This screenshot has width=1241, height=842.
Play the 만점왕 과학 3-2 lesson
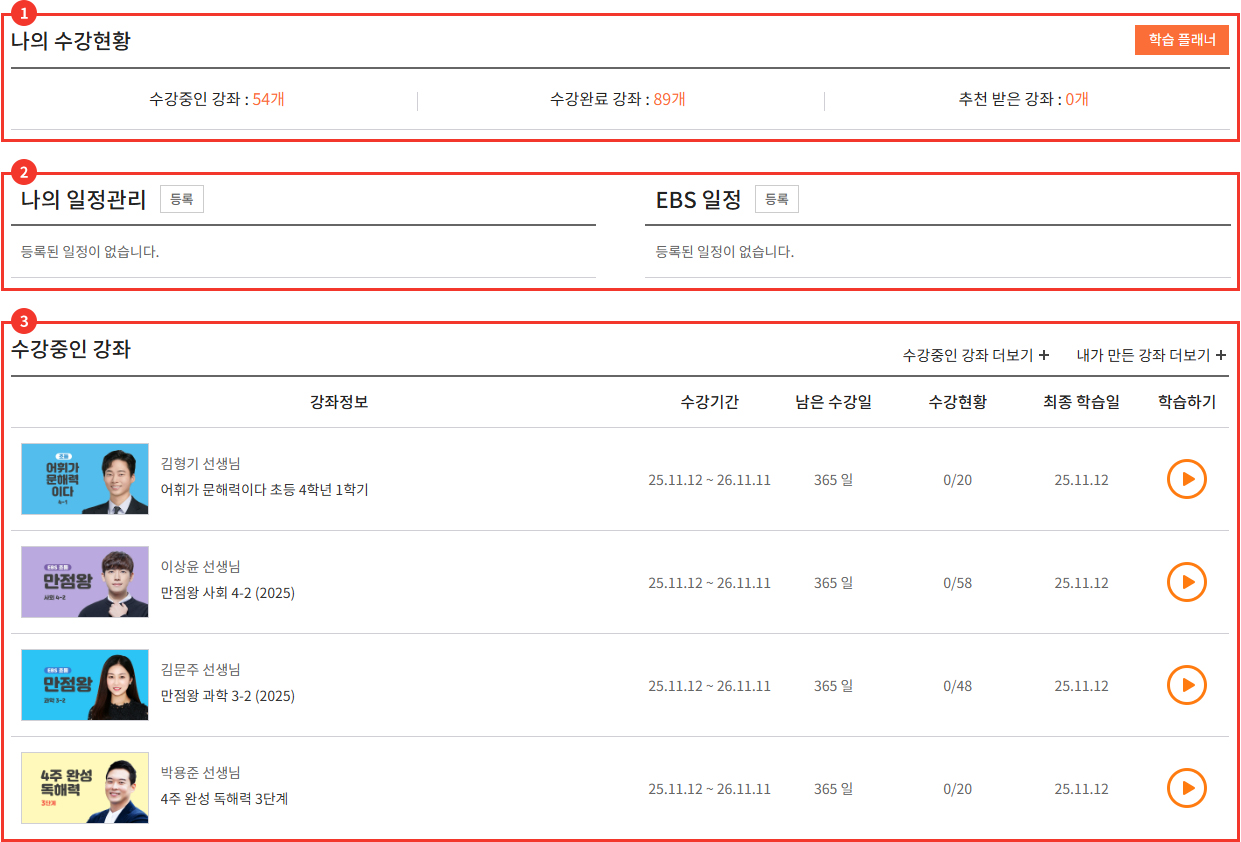pyautogui.click(x=1186, y=685)
